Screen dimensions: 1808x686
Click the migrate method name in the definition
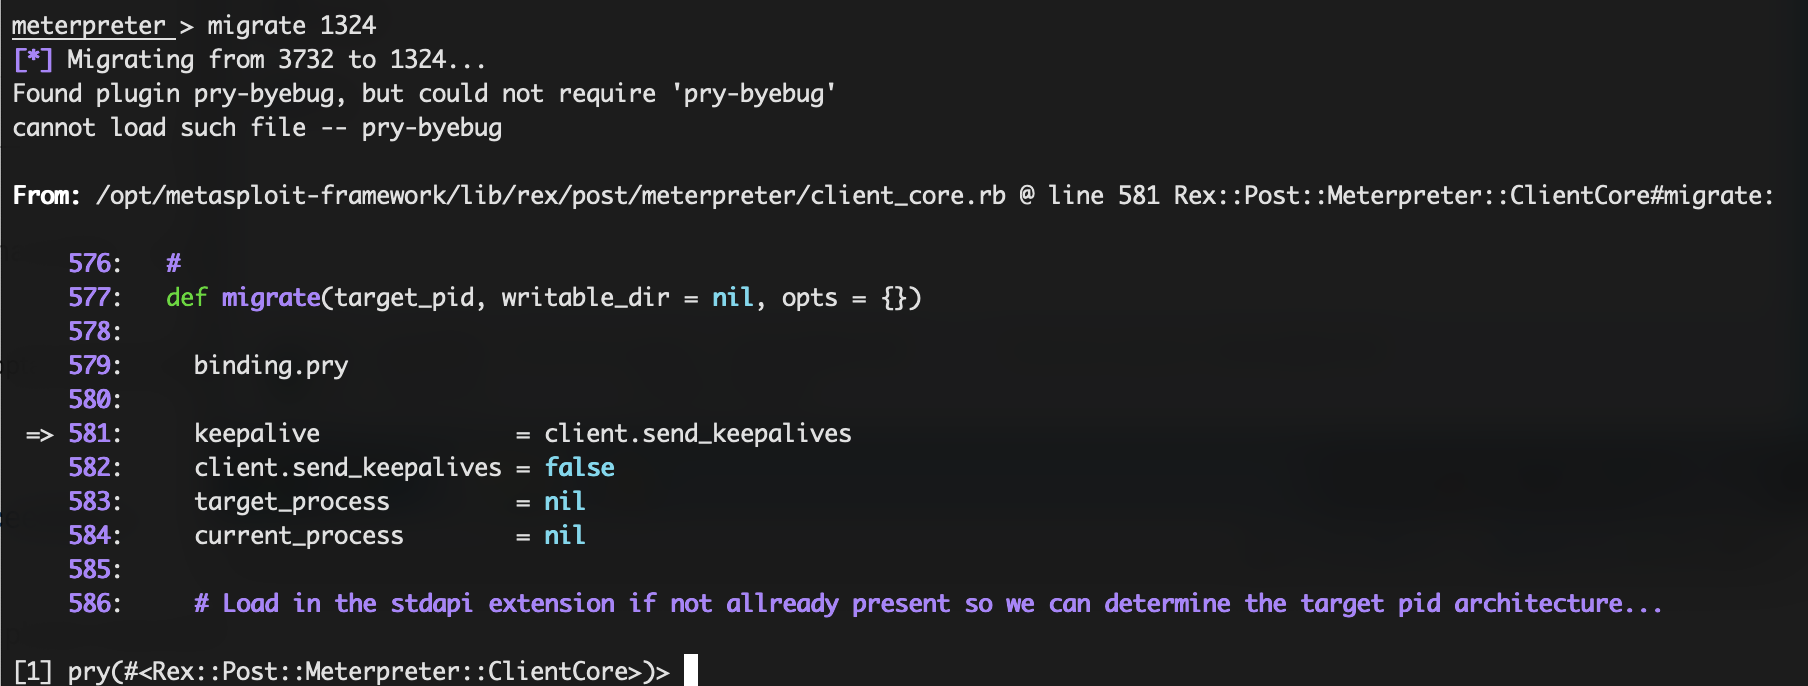click(x=270, y=297)
